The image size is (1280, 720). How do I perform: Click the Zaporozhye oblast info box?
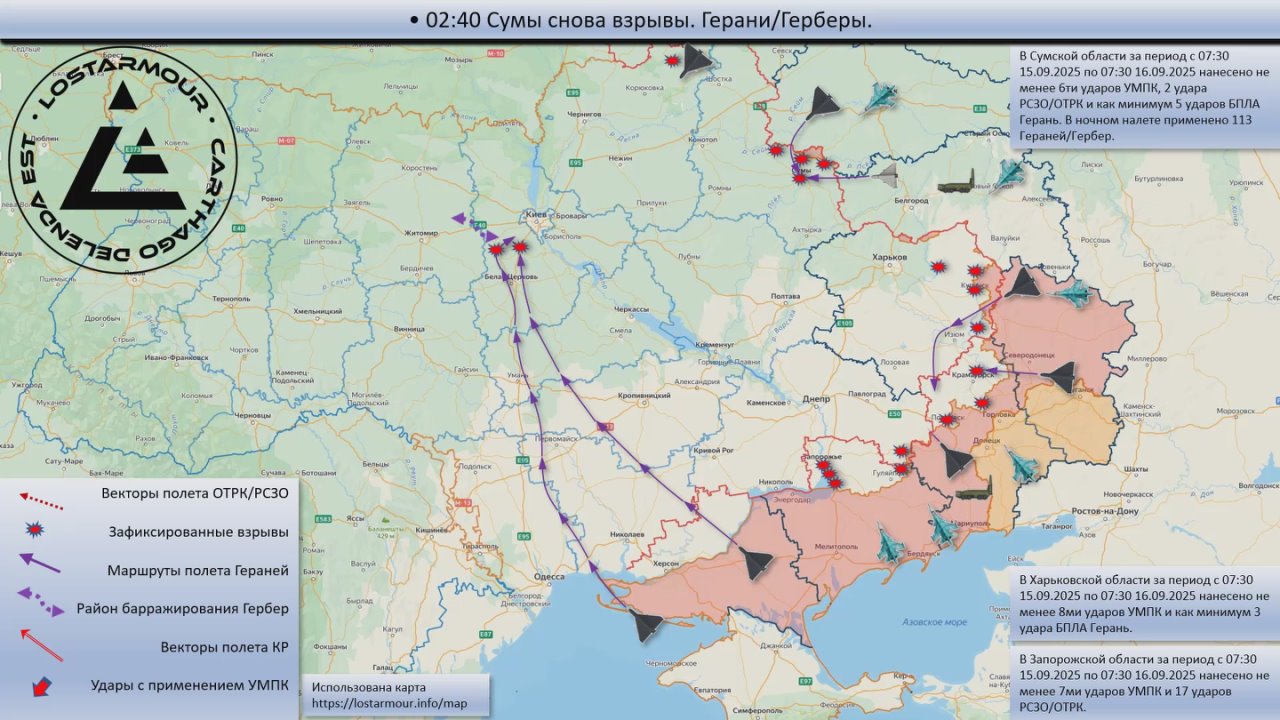1145,683
